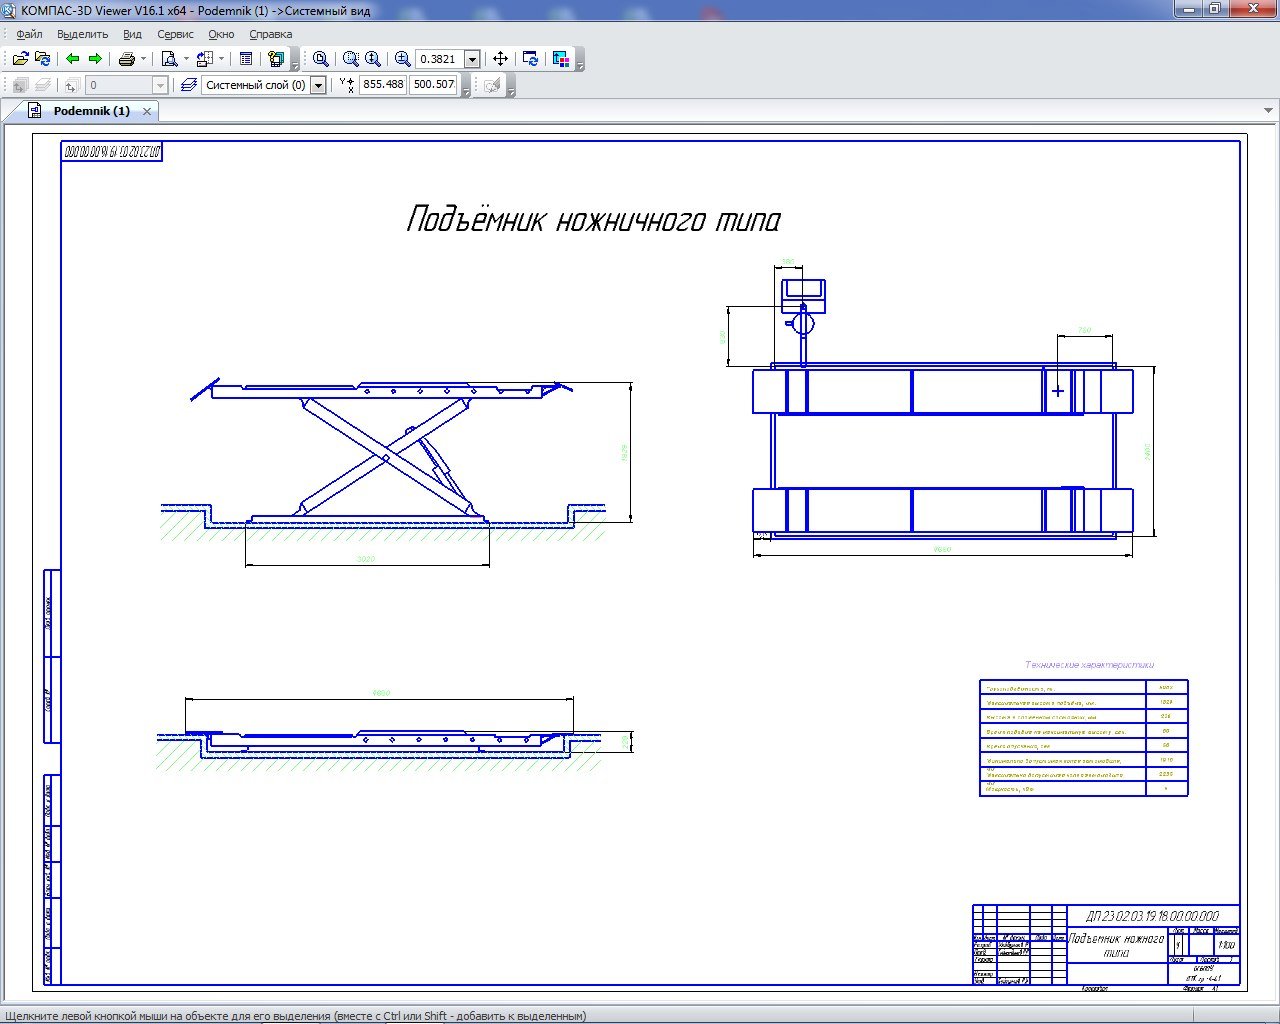Close the Podemnik (1) document tab
This screenshot has width=1280, height=1024.
point(147,111)
